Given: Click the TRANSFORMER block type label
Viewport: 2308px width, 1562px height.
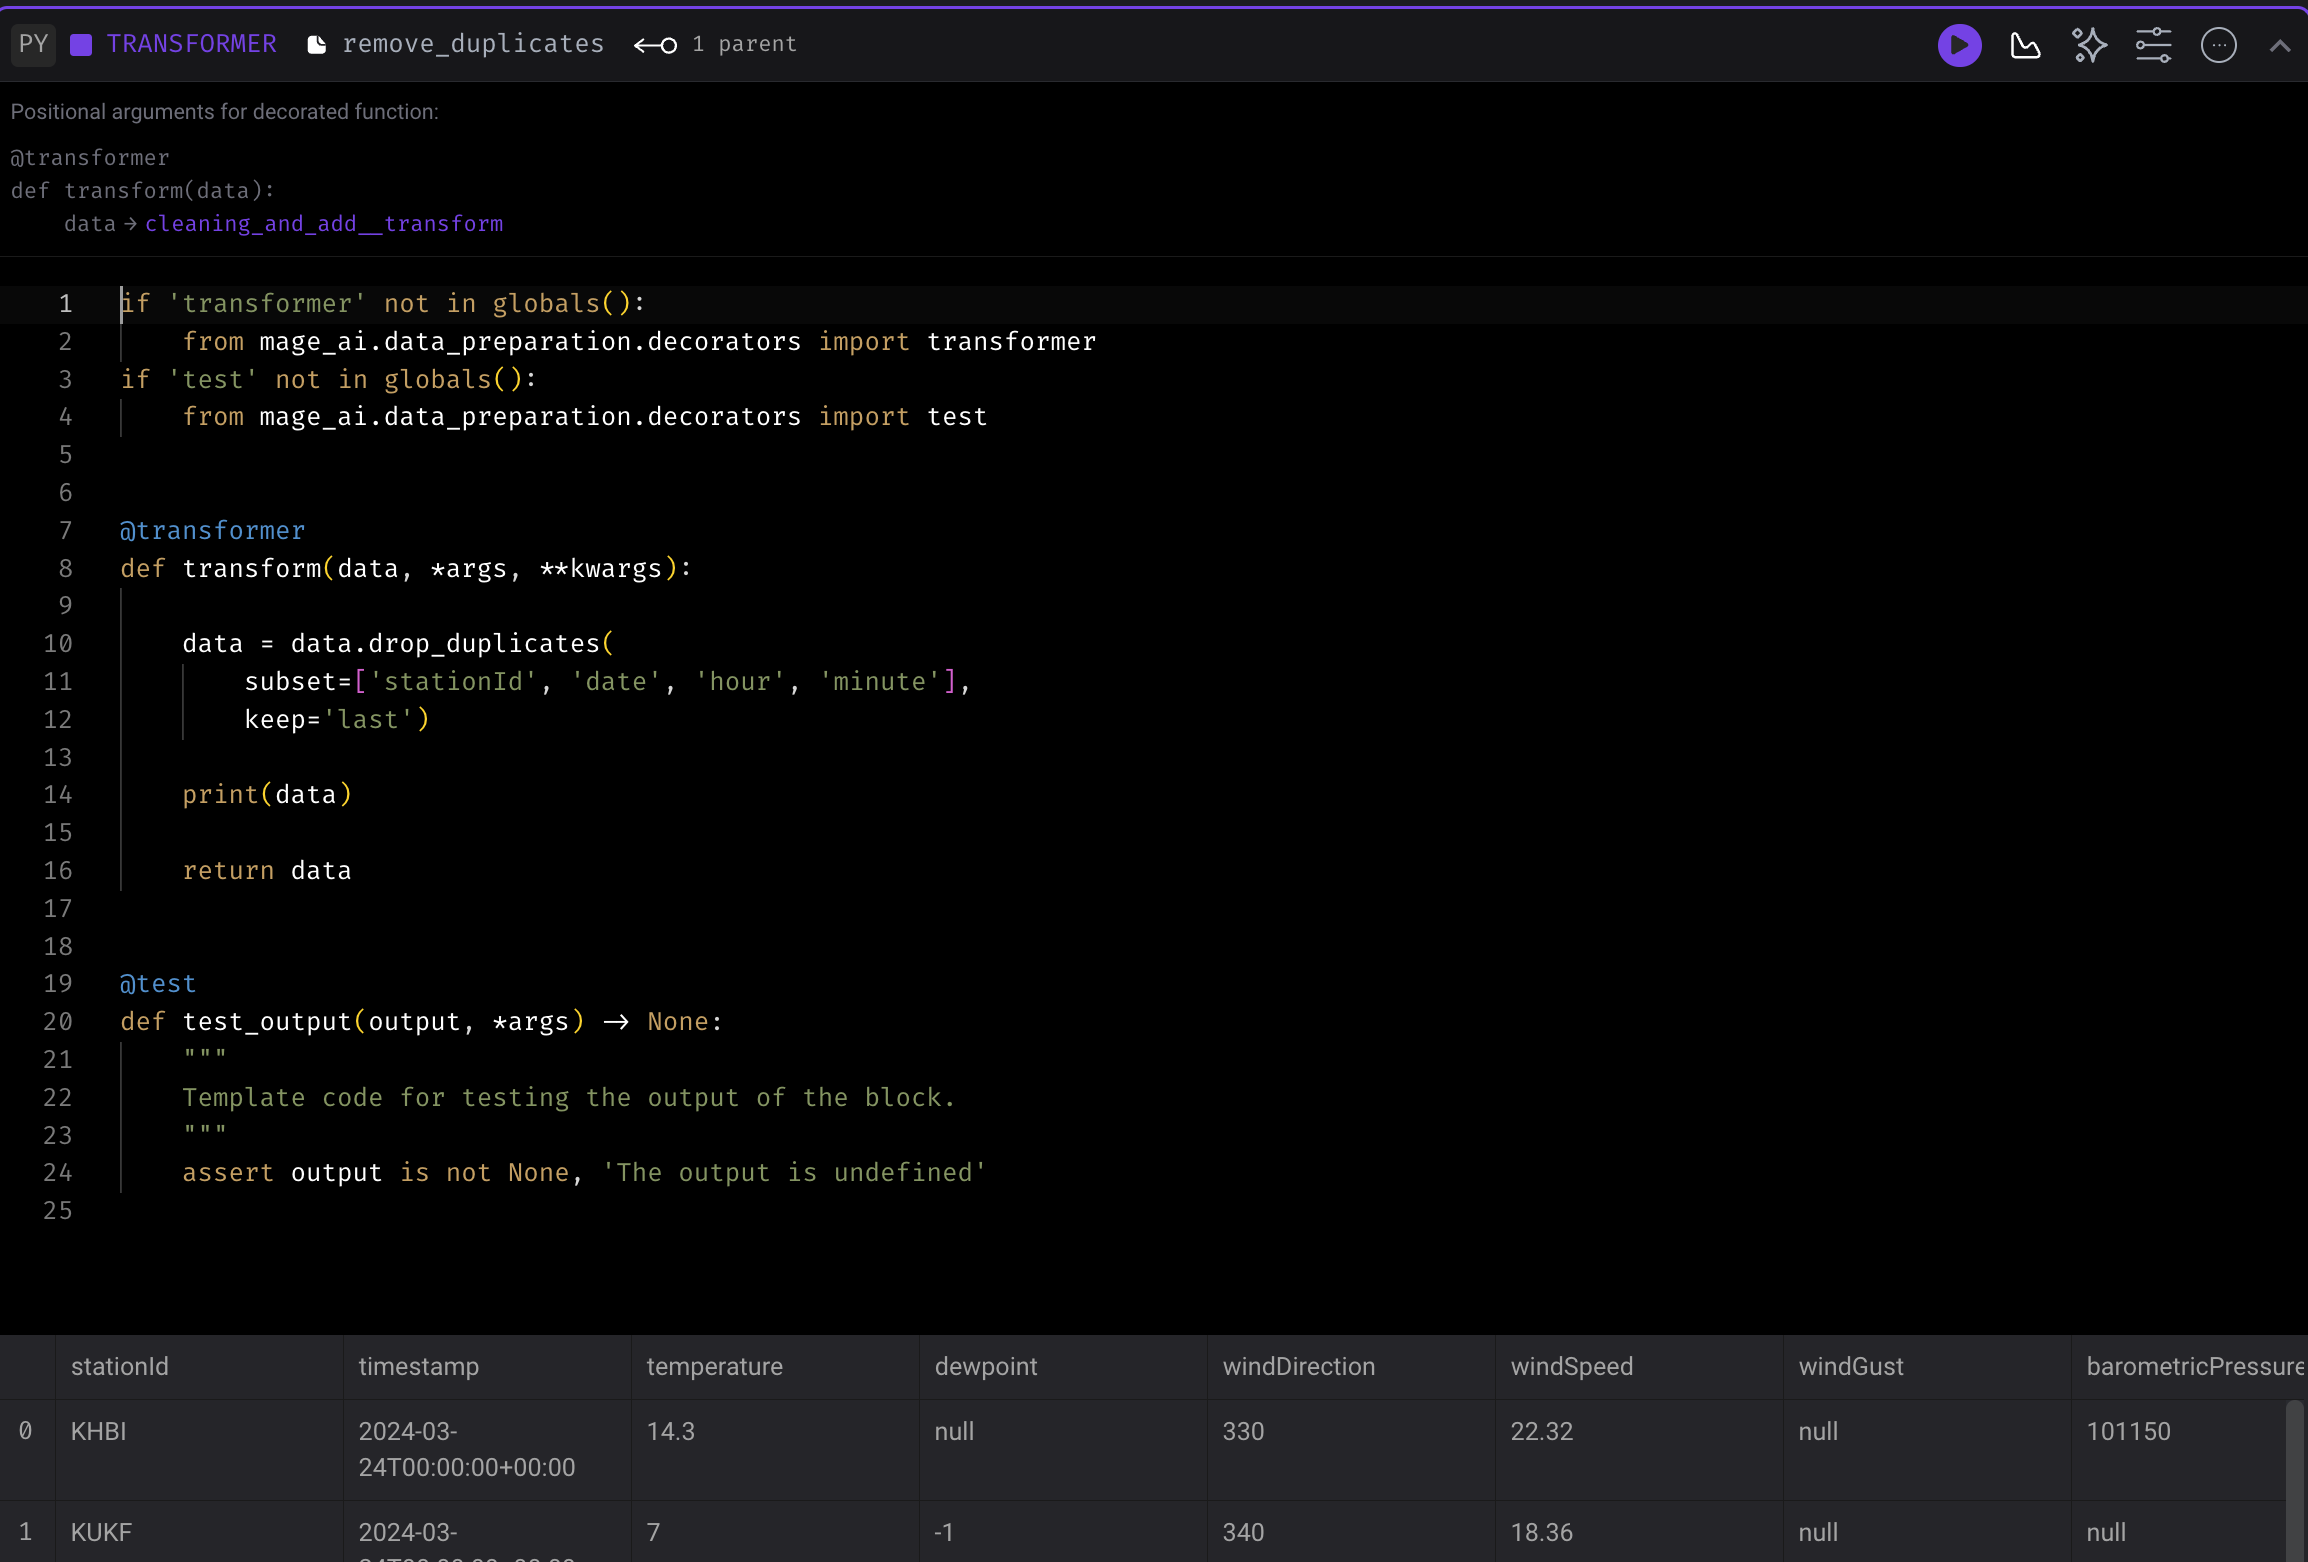Looking at the screenshot, I should point(191,44).
